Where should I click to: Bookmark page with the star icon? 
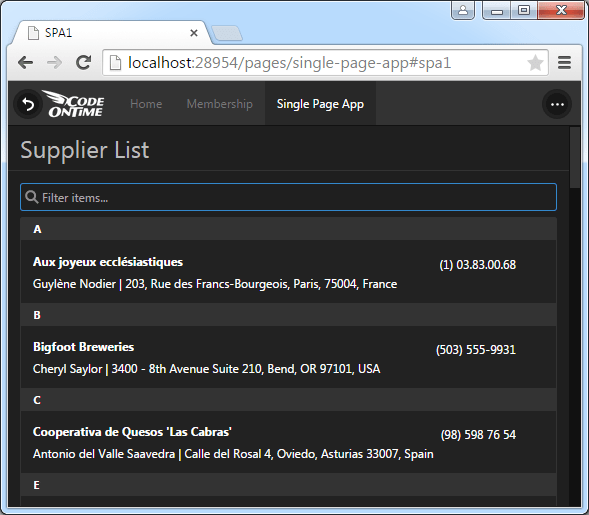tap(535, 63)
